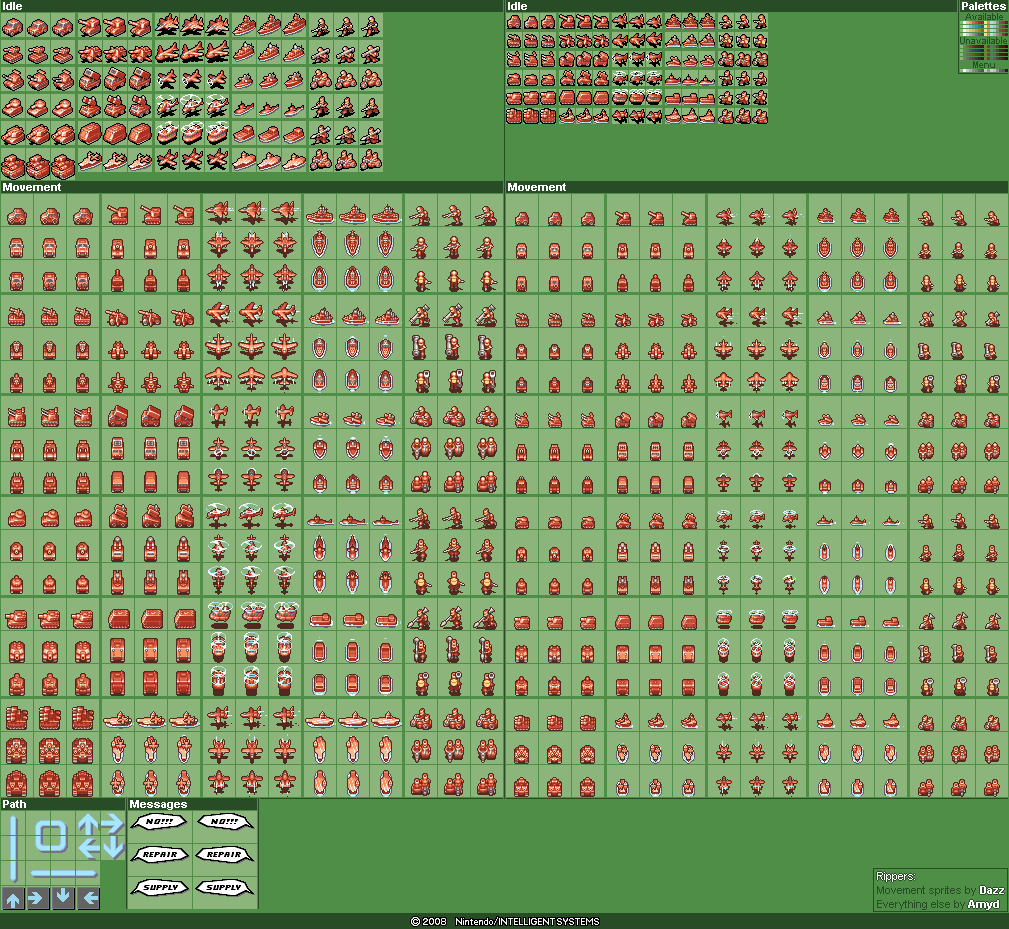Click the name Amyd in credits
This screenshot has height=929, width=1009.
tap(983, 905)
